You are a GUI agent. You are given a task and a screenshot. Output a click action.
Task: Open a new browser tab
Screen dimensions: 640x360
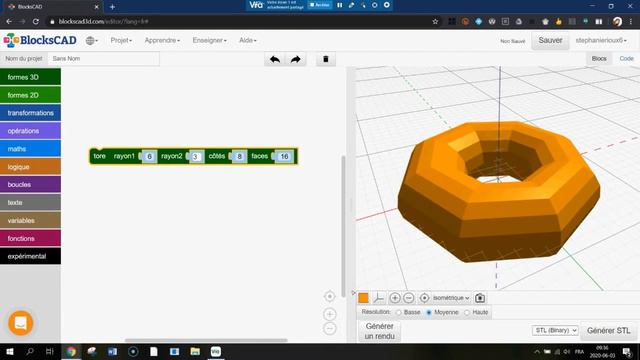tap(112, 7)
